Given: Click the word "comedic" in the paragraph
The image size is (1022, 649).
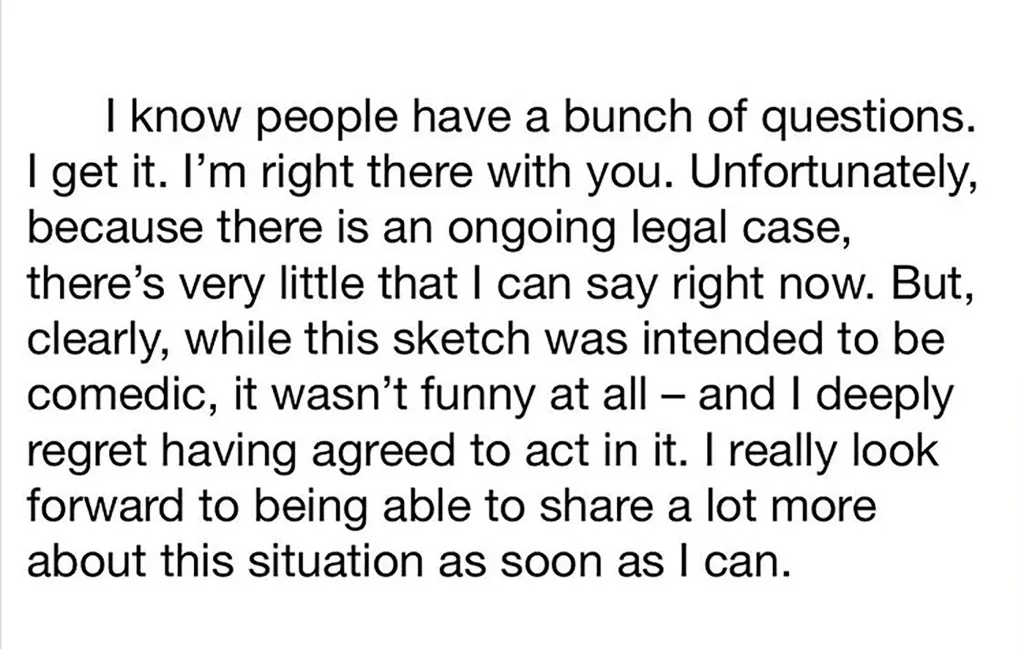Looking at the screenshot, I should 117,395.
